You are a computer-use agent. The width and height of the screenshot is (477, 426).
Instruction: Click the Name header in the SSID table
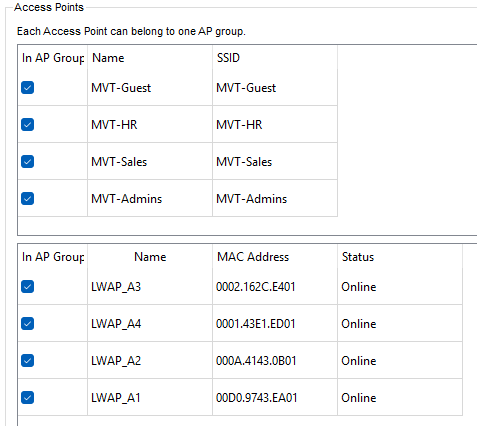150,58
